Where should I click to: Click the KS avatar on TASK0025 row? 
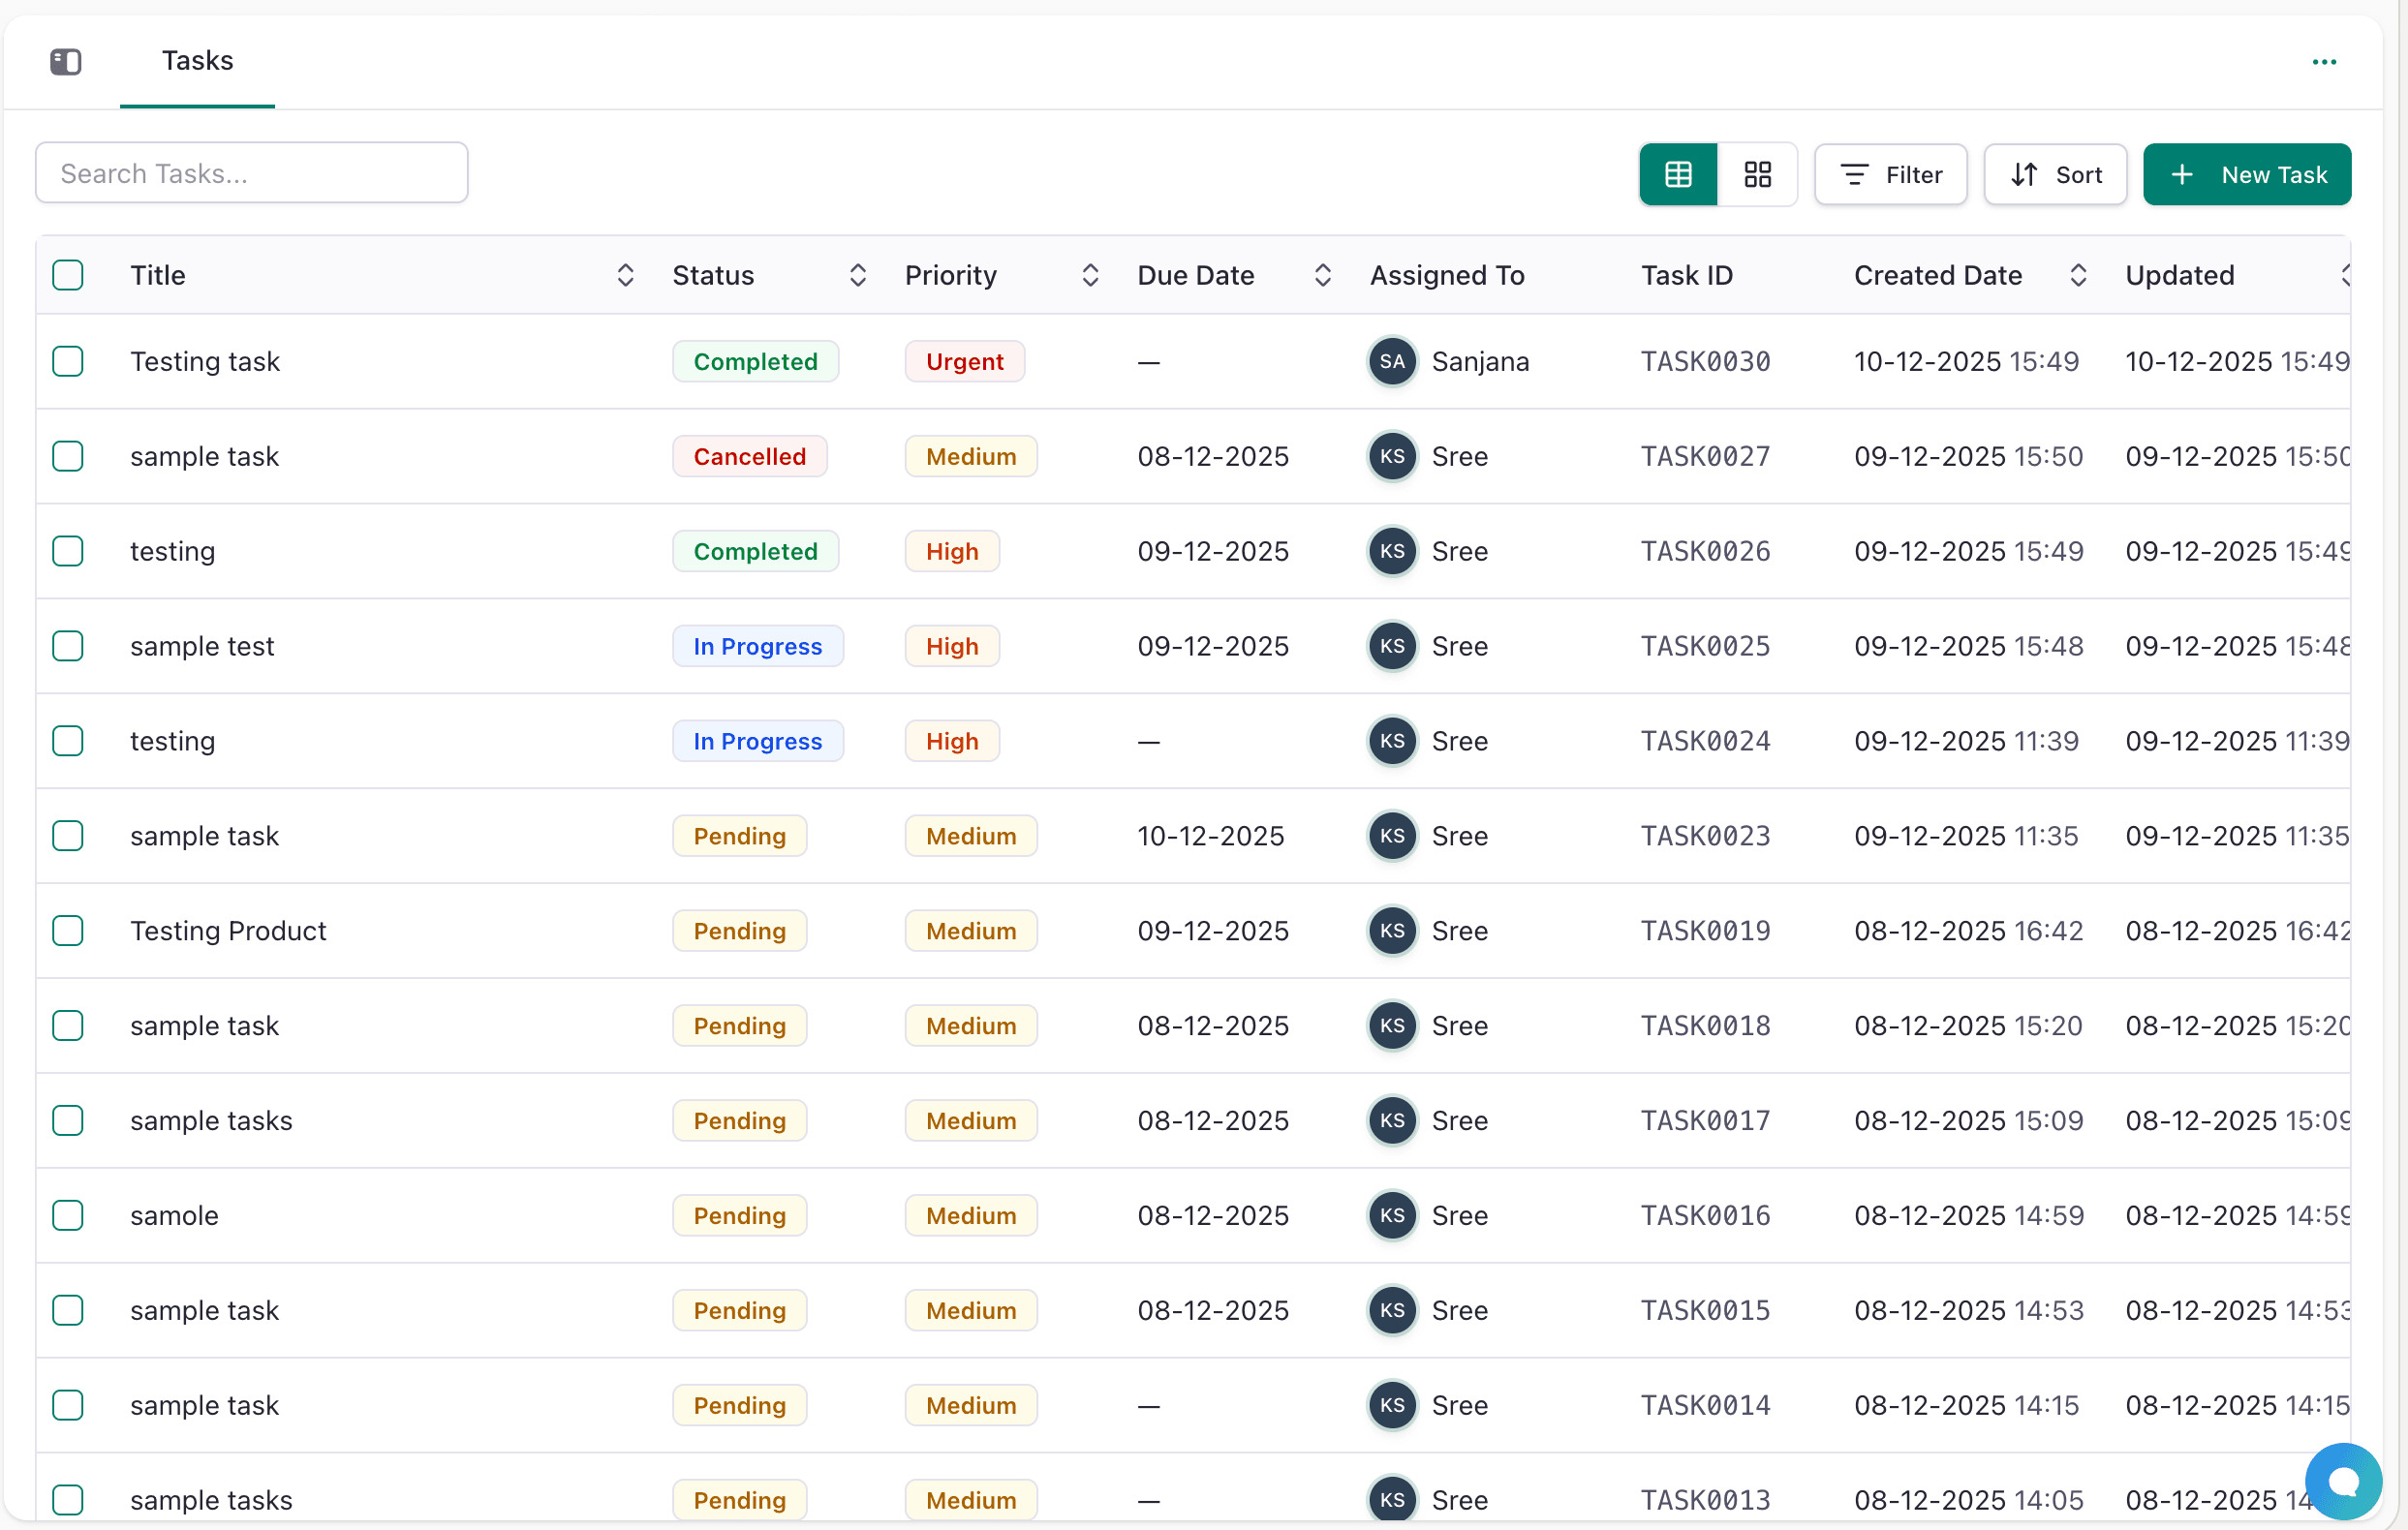1392,646
